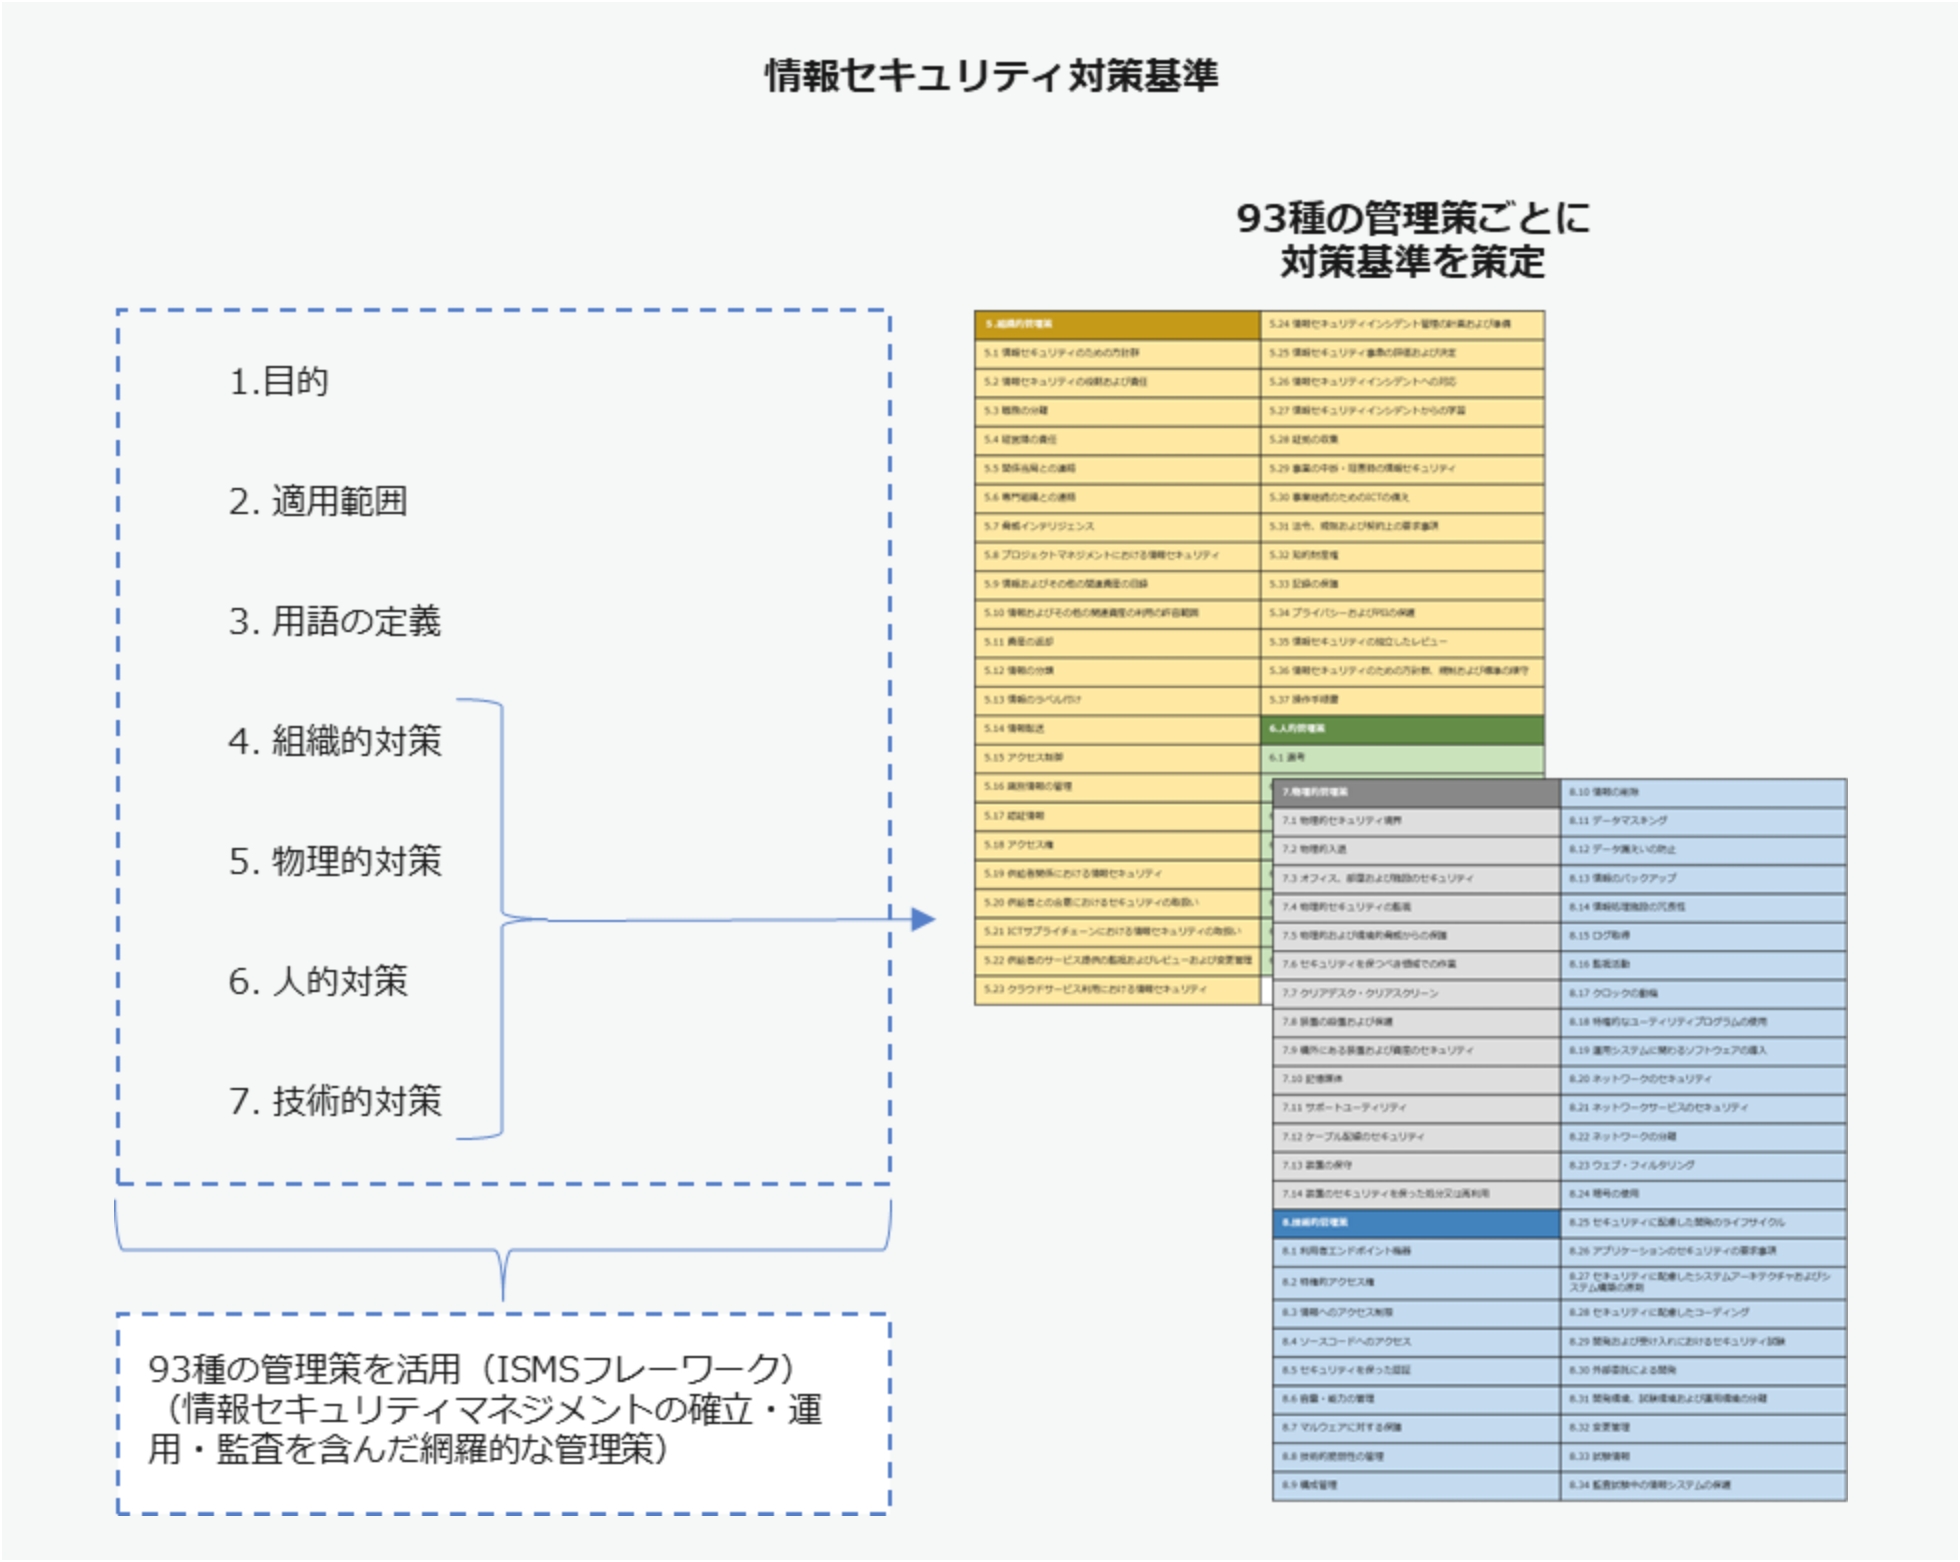This screenshot has width=1960, height=1562.
Task: Click table cell 8.7 マルウェアに対する保護
Action: [x=1416, y=1429]
